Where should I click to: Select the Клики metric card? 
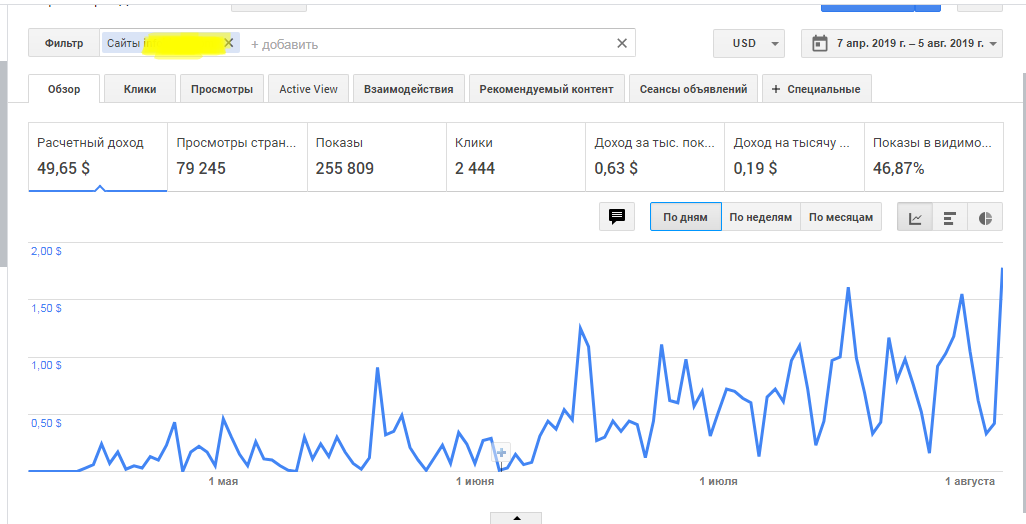[516, 157]
